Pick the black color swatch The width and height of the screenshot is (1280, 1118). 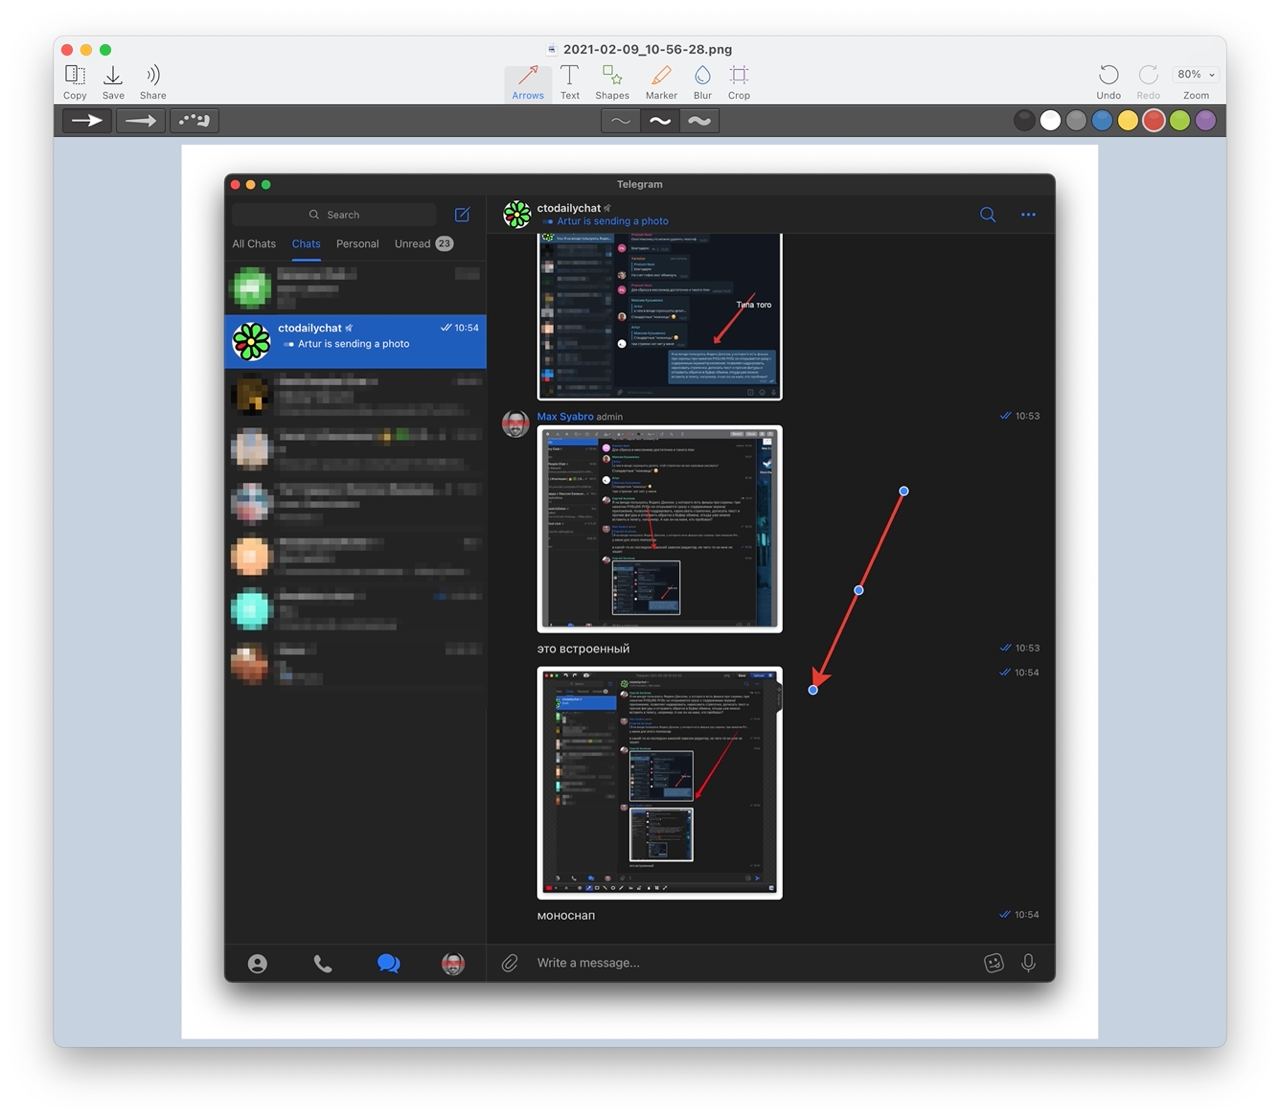pos(1024,121)
